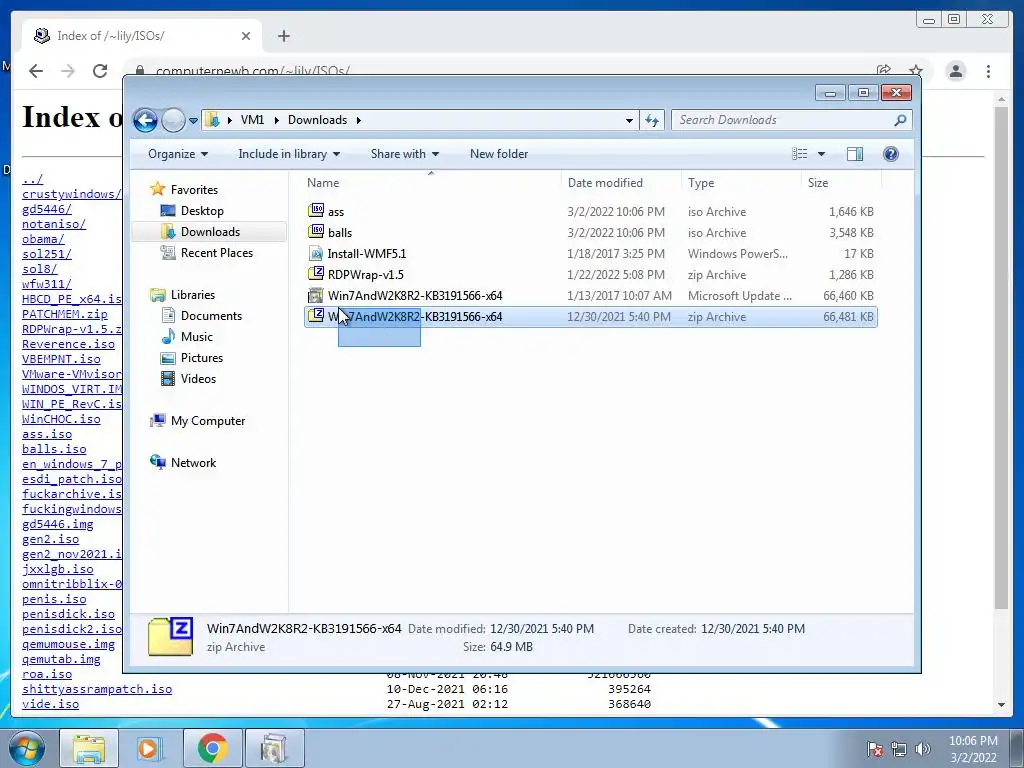Click New folder button

[499, 154]
